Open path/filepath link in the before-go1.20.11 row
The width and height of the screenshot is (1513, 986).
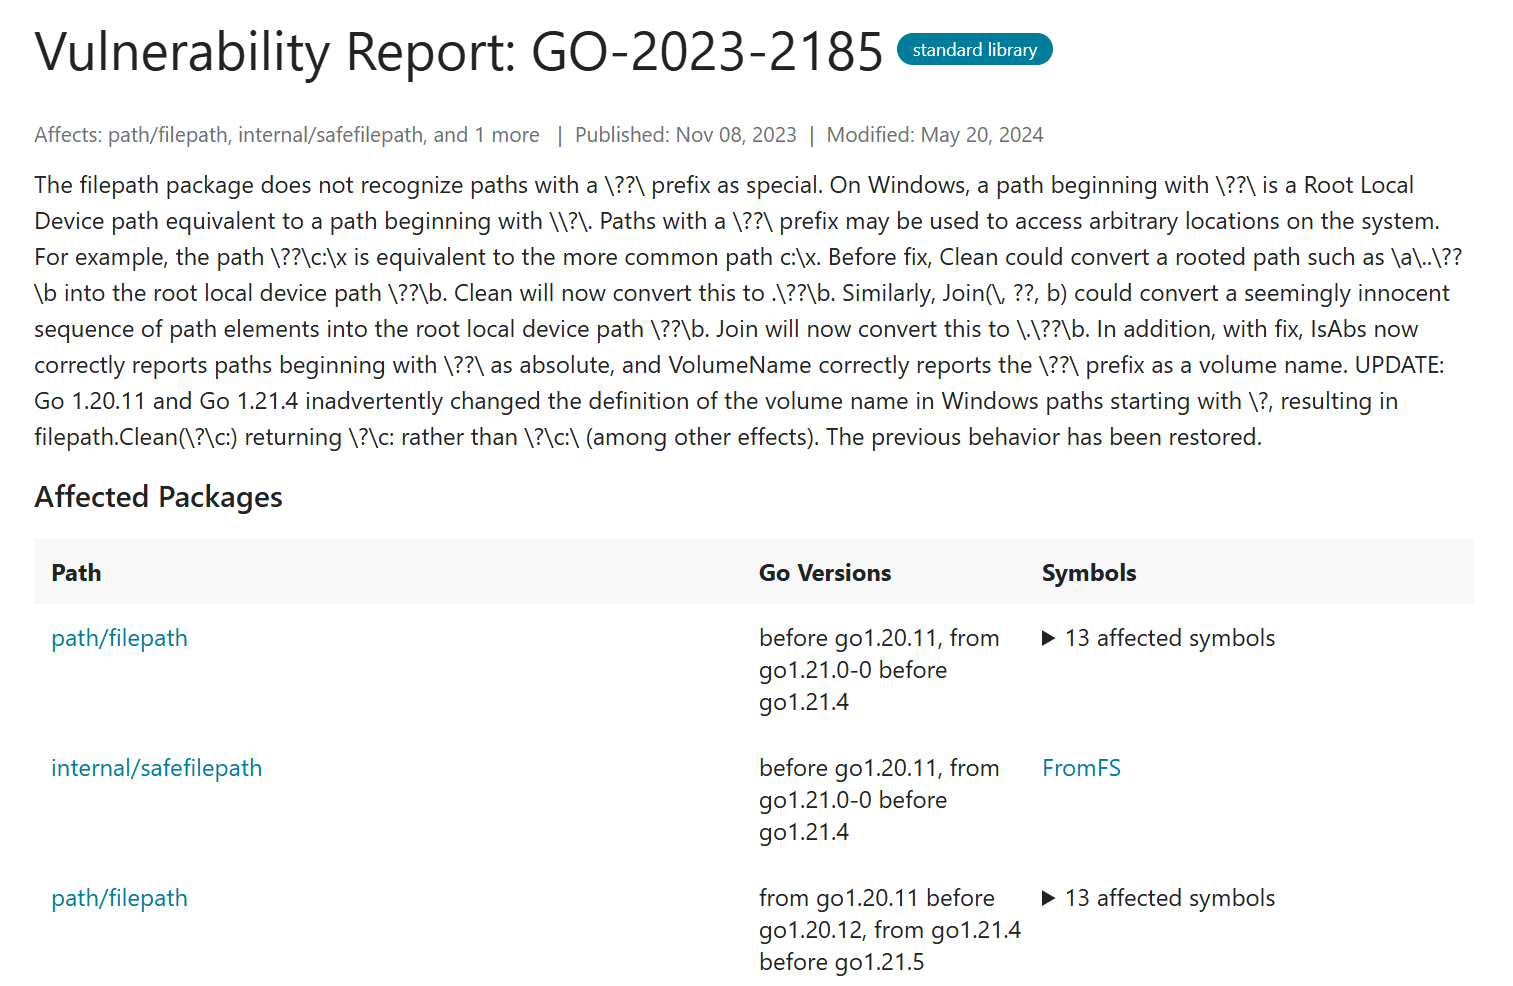[x=119, y=638]
